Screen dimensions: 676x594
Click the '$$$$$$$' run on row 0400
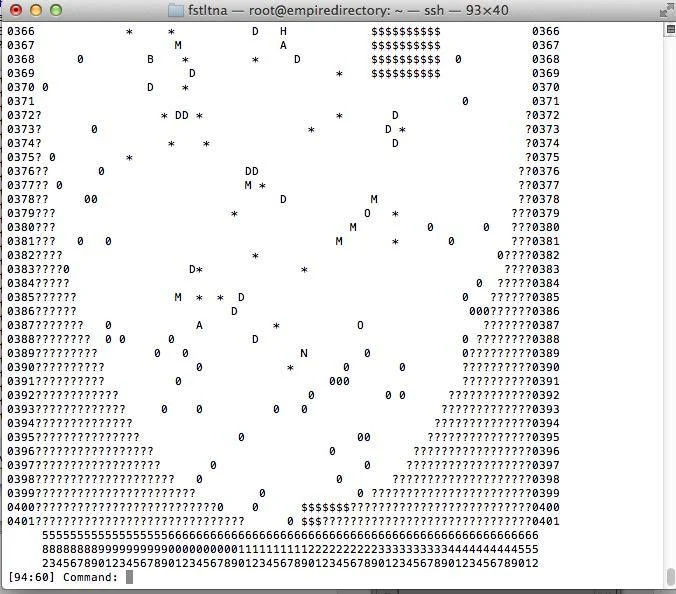(x=325, y=507)
